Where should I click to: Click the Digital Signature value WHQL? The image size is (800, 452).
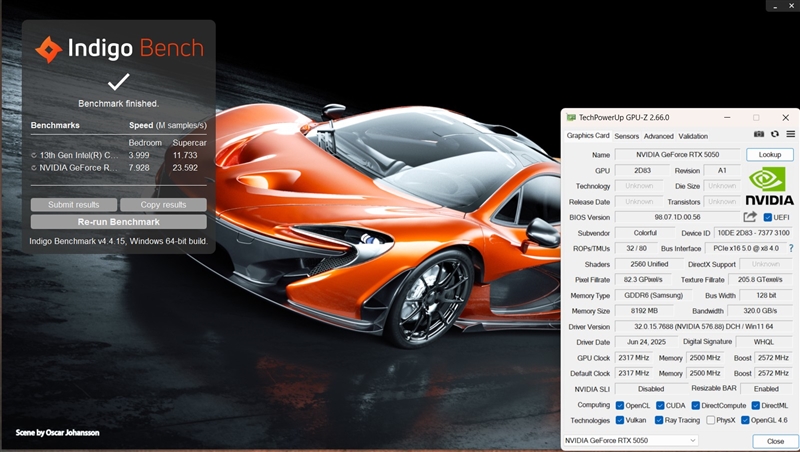(x=763, y=342)
